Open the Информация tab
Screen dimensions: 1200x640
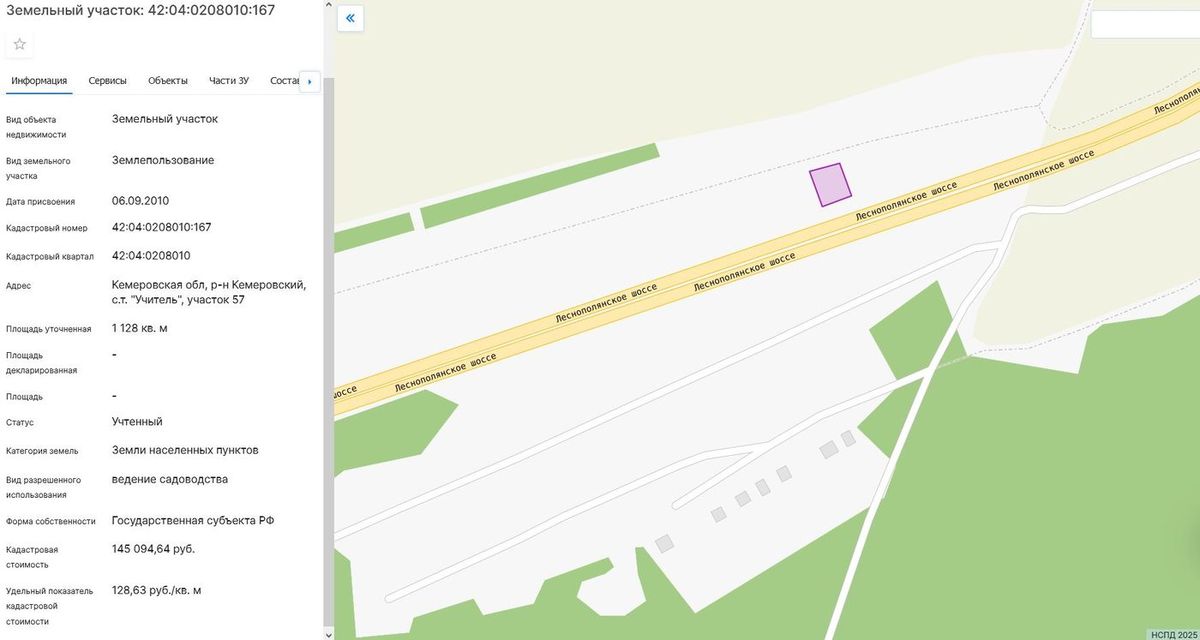pyautogui.click(x=39, y=81)
